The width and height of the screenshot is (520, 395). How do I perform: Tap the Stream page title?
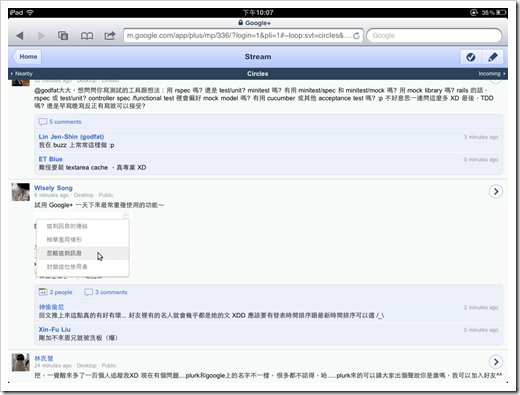[258, 57]
